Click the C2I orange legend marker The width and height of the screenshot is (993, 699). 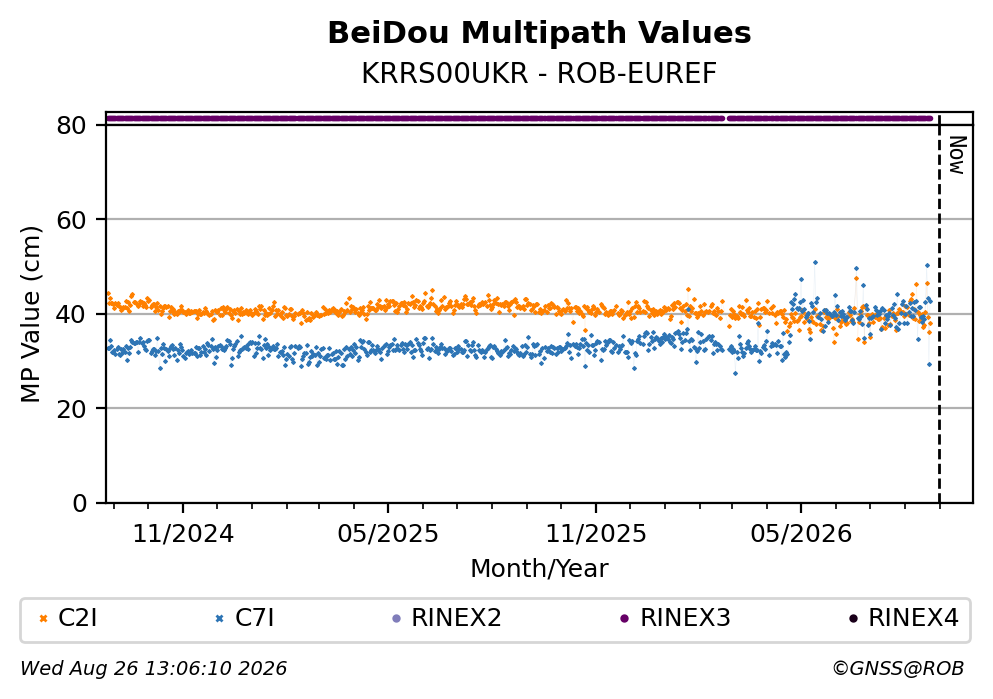(43, 619)
